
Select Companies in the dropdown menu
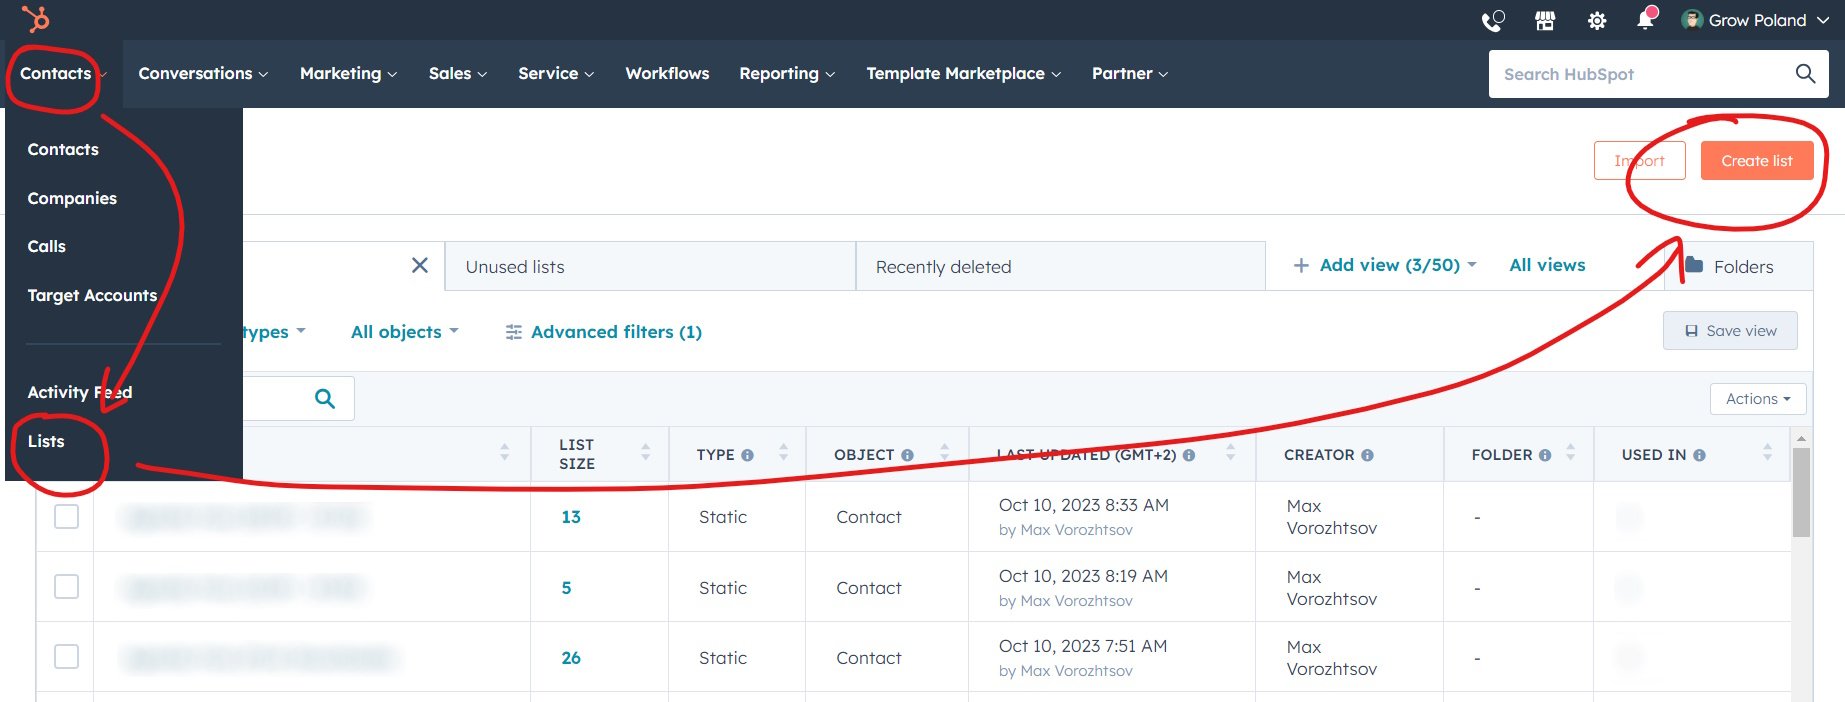point(72,198)
